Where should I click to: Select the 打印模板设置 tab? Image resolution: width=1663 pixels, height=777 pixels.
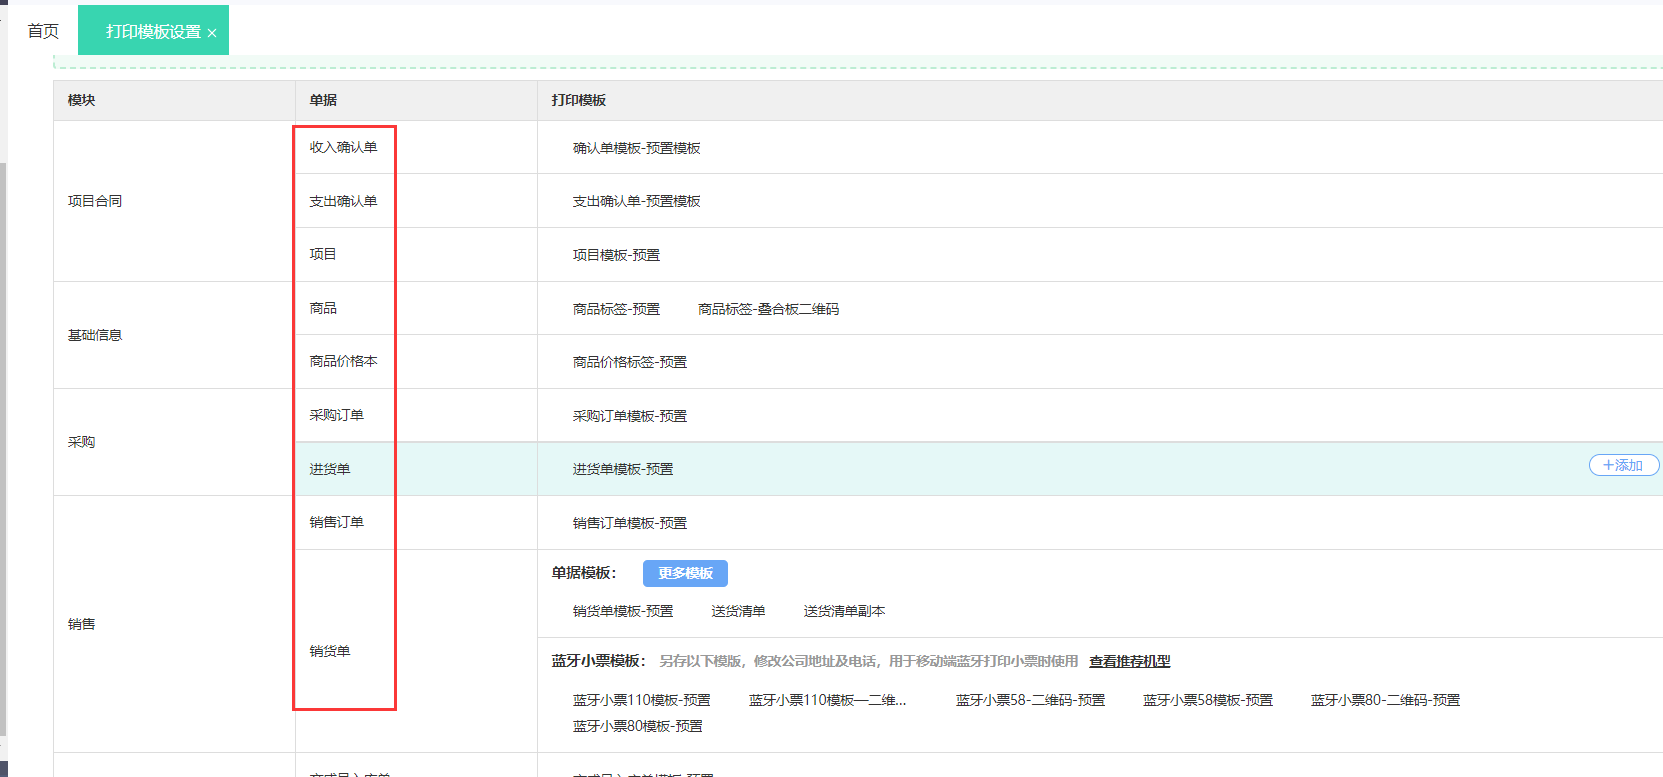(153, 32)
